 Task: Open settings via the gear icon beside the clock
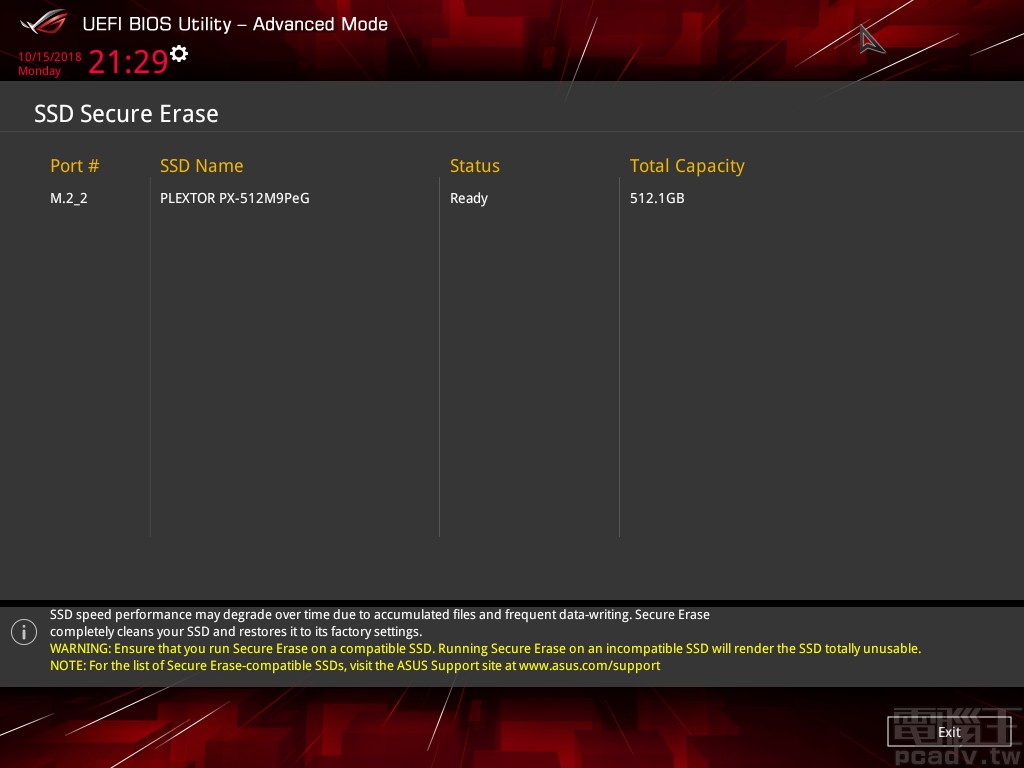tap(178, 54)
